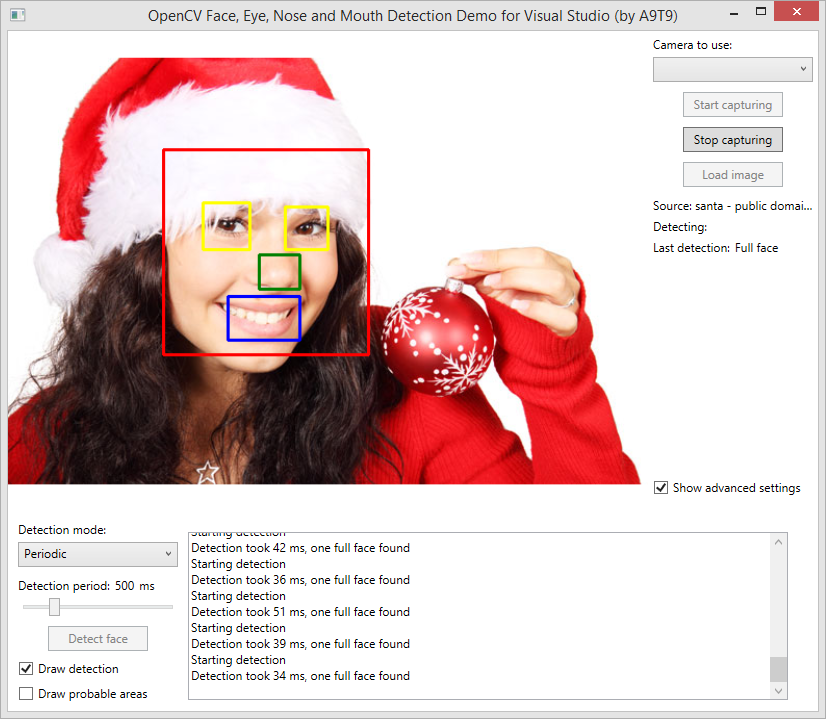826x719 pixels.
Task: Select log line 'Detection took 51 ms'
Action: [300, 612]
